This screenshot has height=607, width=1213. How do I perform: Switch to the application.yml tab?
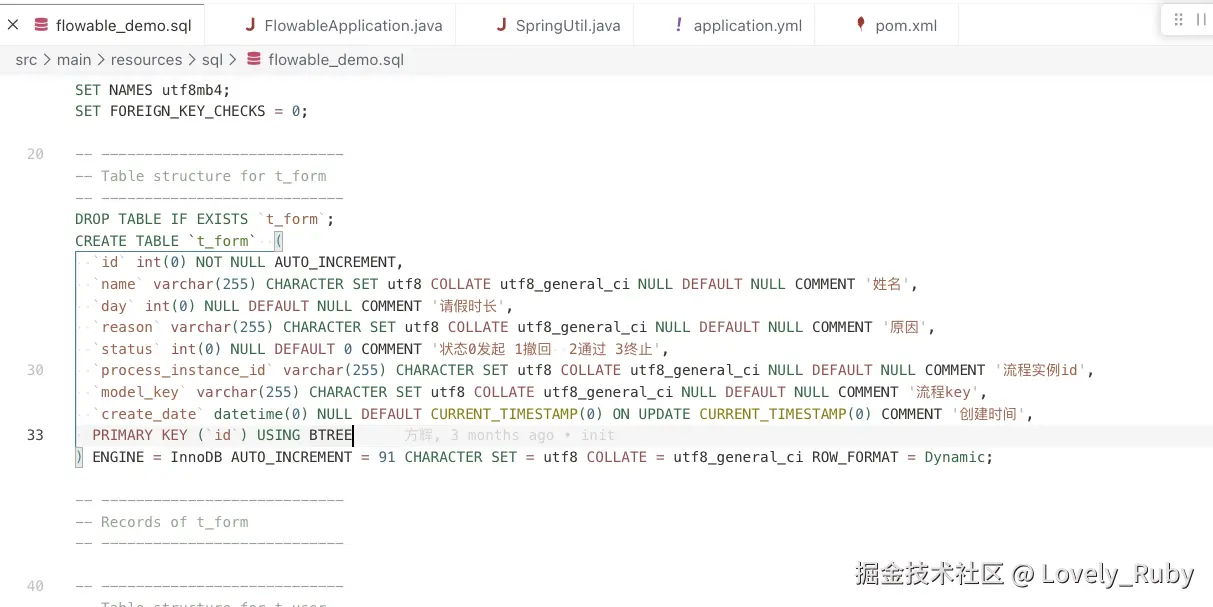[737, 25]
